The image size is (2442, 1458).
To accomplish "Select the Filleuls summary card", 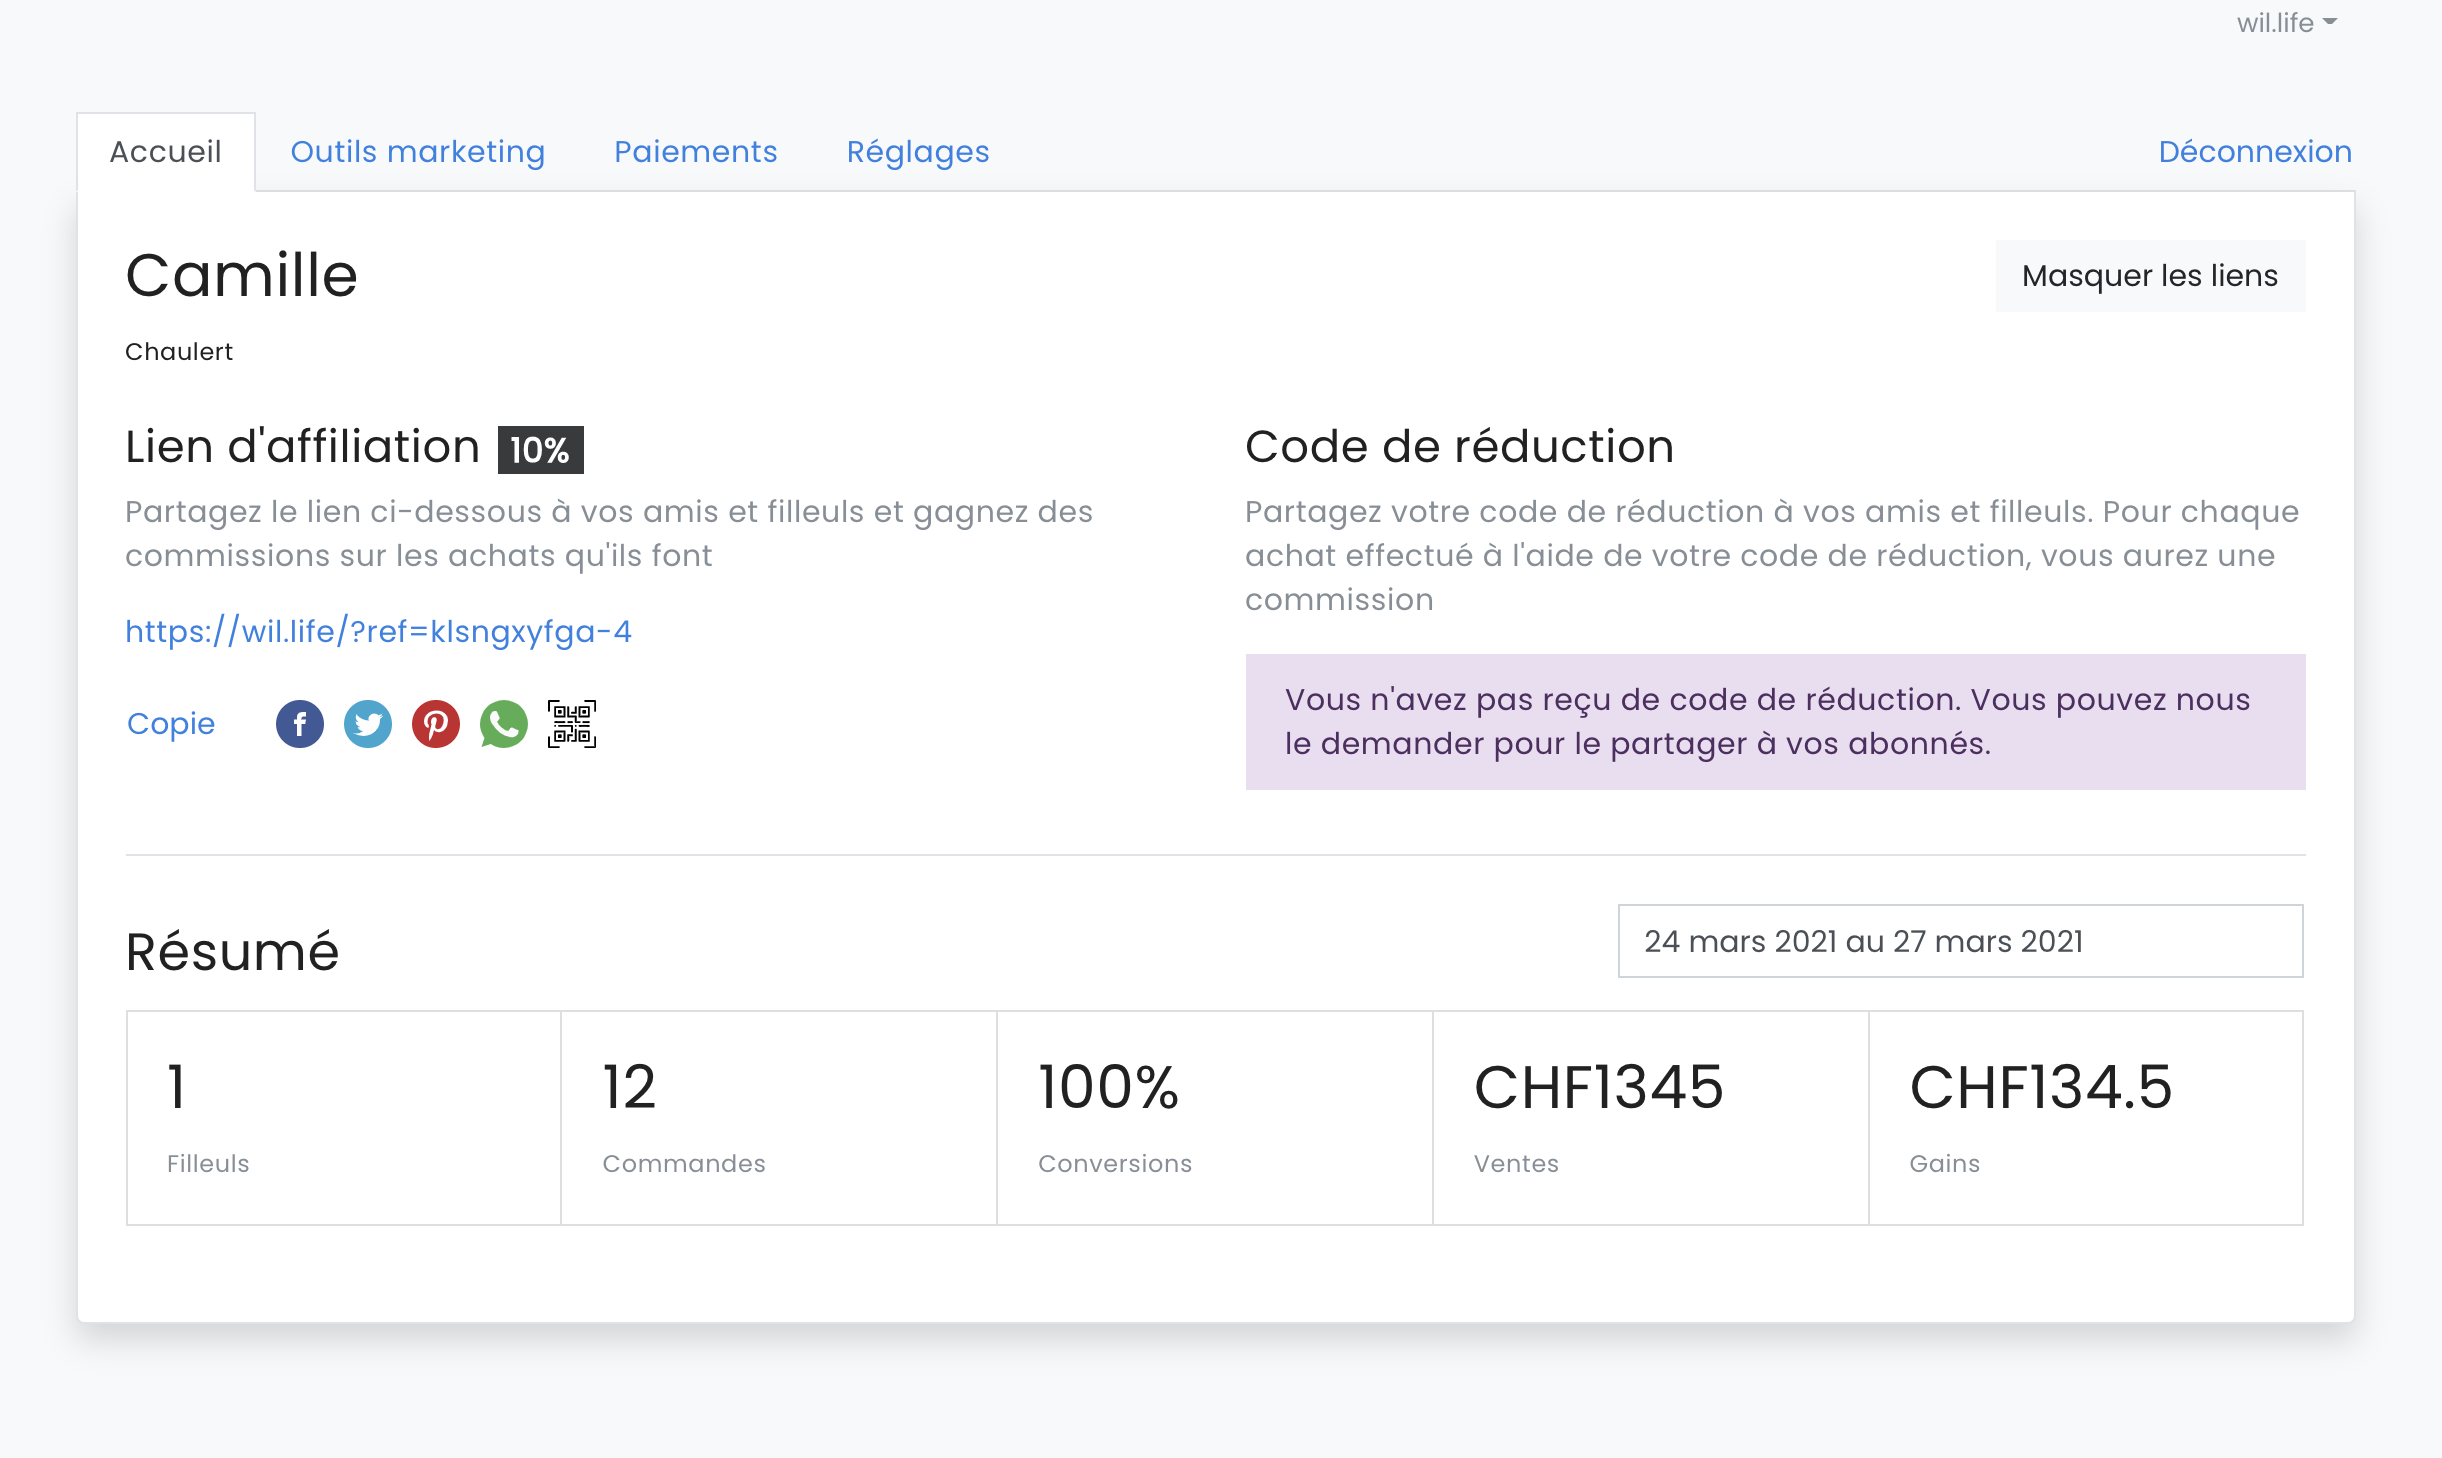I will [344, 1118].
